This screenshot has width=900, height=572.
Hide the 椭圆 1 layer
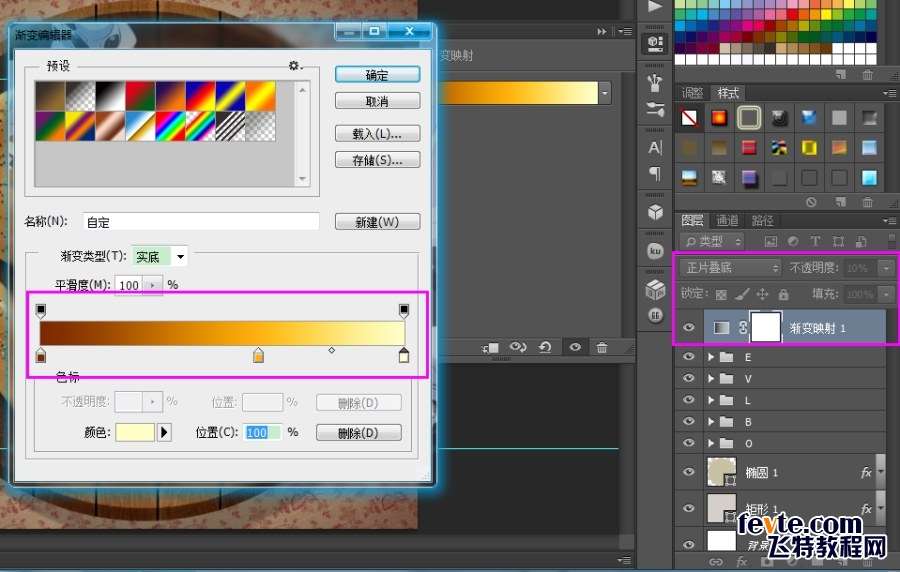click(x=688, y=472)
